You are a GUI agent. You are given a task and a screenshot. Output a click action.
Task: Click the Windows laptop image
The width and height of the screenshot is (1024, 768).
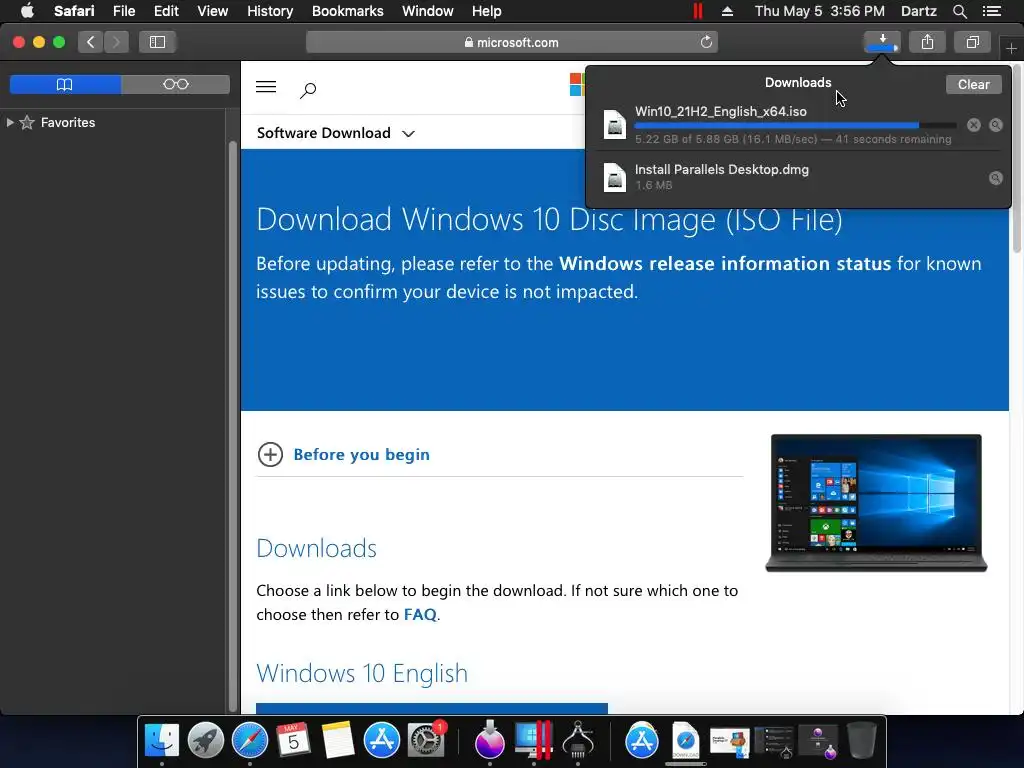tap(876, 503)
